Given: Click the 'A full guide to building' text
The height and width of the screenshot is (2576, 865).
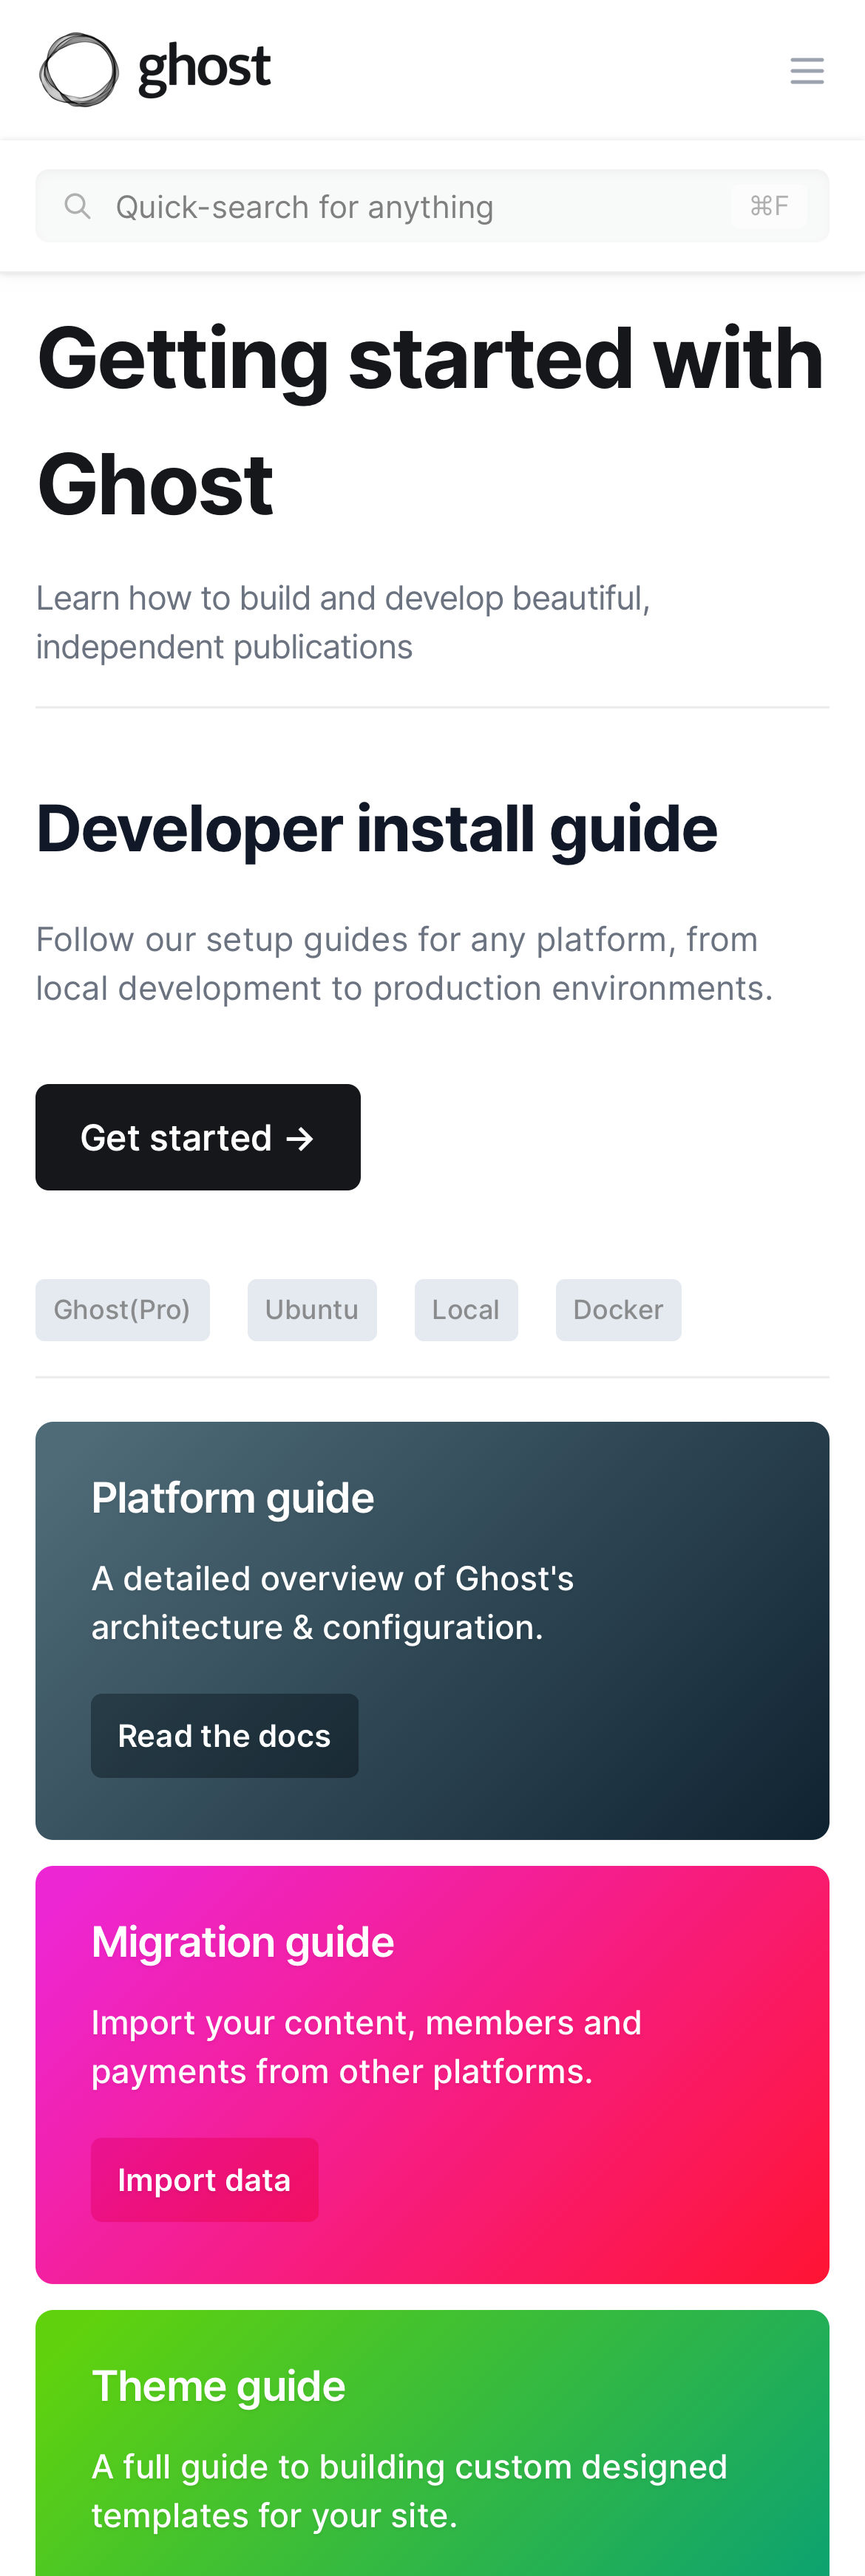Looking at the screenshot, I should tap(409, 2491).
